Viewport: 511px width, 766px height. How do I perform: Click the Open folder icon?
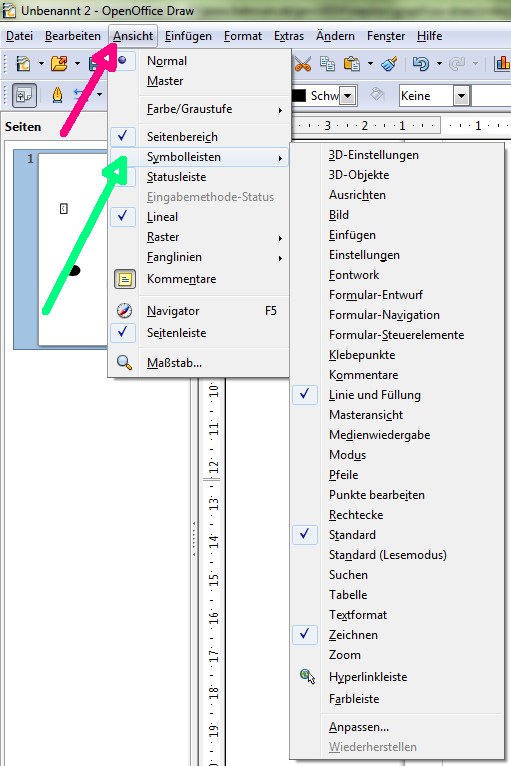coord(59,64)
